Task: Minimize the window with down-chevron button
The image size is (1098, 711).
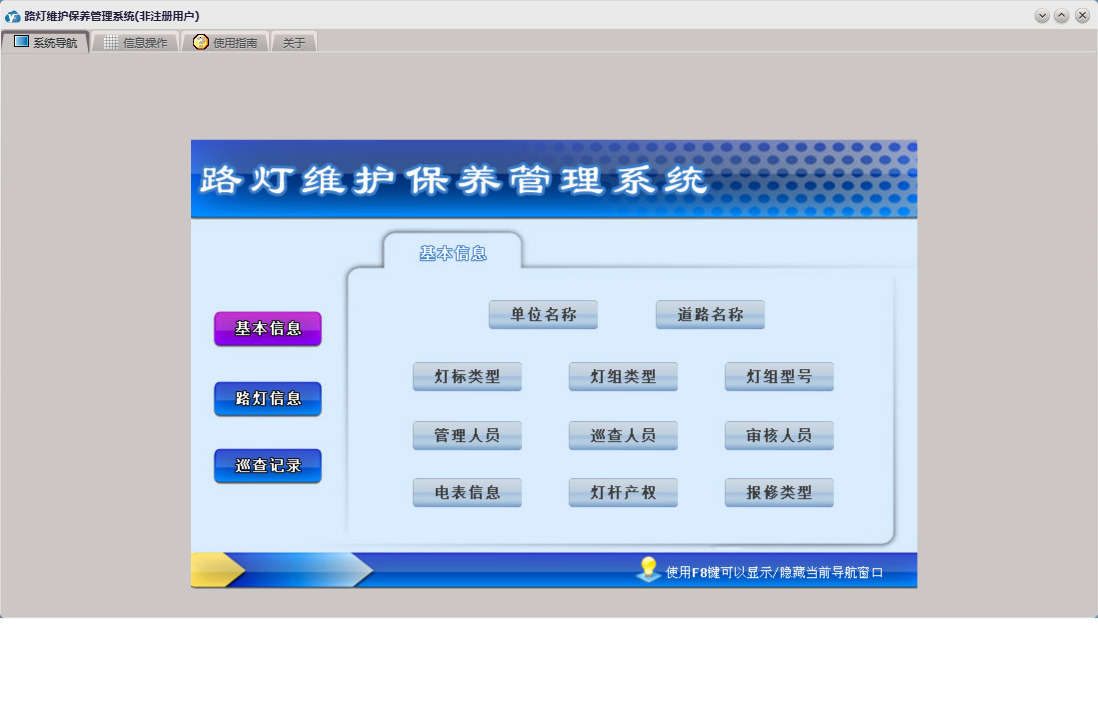Action: coord(1042,15)
